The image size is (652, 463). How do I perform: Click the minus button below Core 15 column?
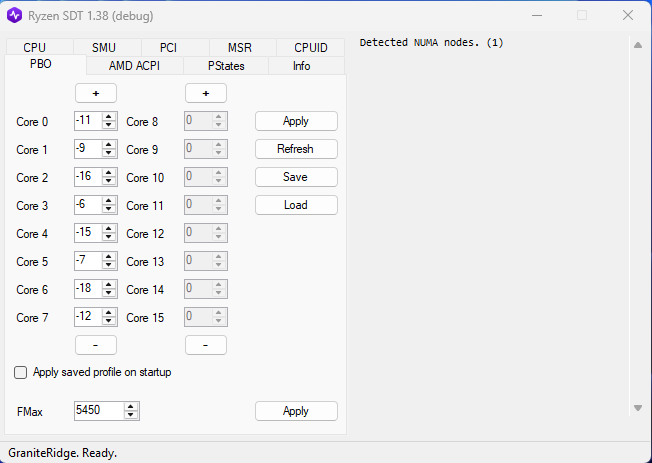(206, 345)
